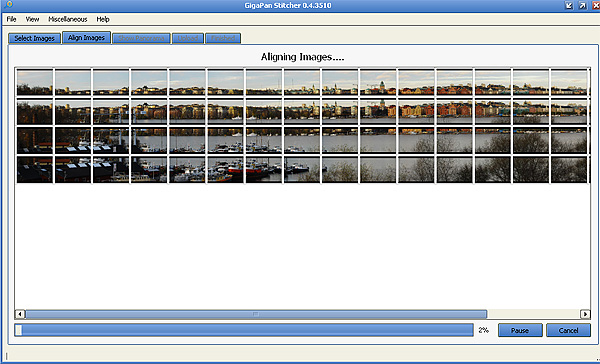Viewport: 600px width, 364px height.
Task: Click the GigaPan app icon in title bar
Action: [8, 5]
